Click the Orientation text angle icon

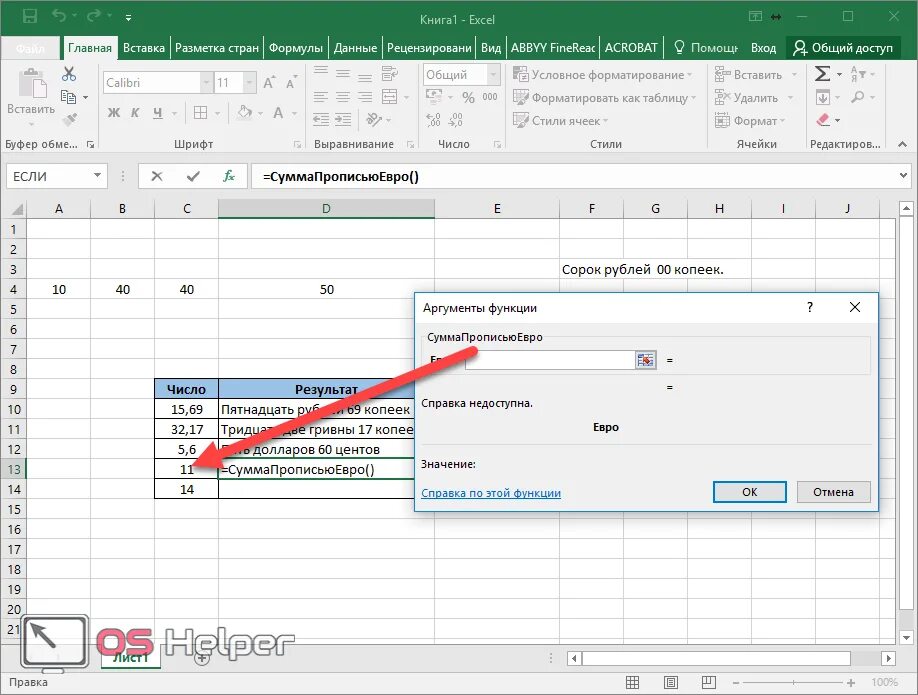click(x=374, y=119)
